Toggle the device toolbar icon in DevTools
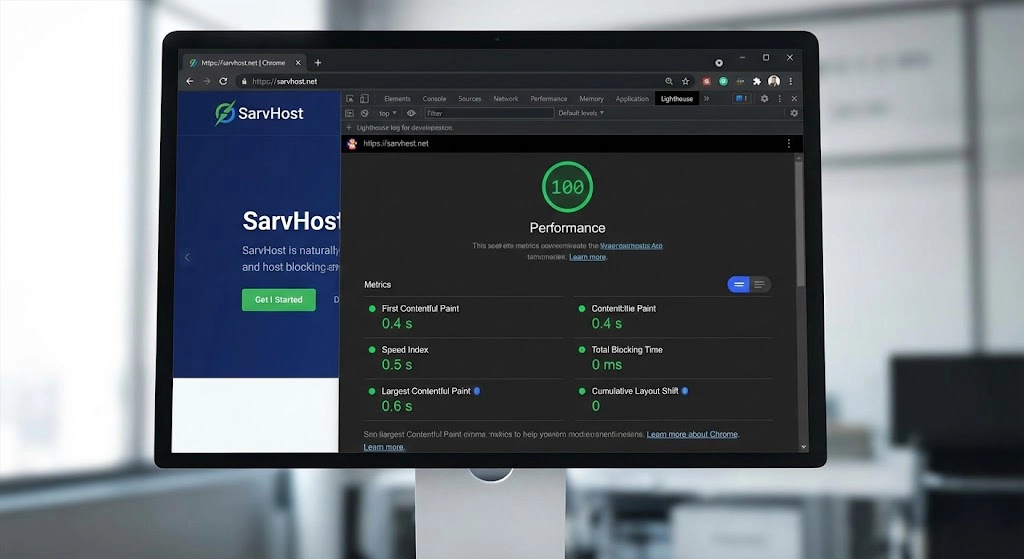Screen dimensions: 1024x559 [x=364, y=99]
